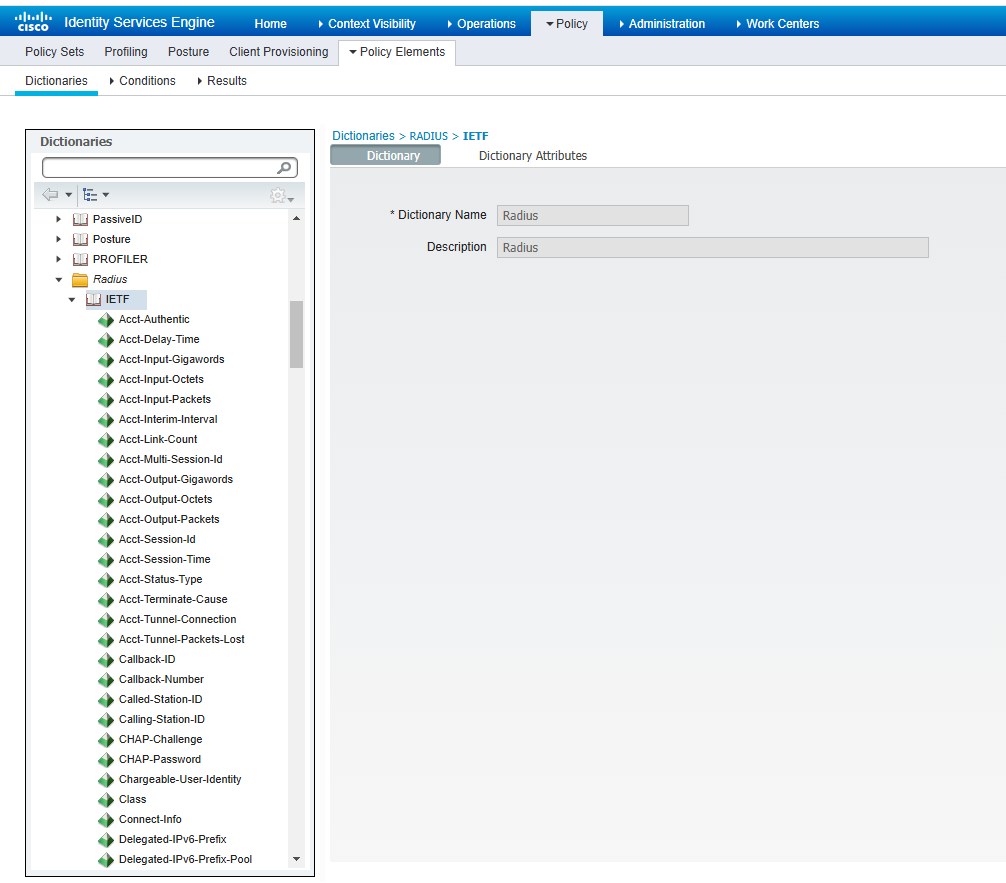Click the back arrow icon in tree toolbar
The width and height of the screenshot is (1006, 883).
coord(51,194)
